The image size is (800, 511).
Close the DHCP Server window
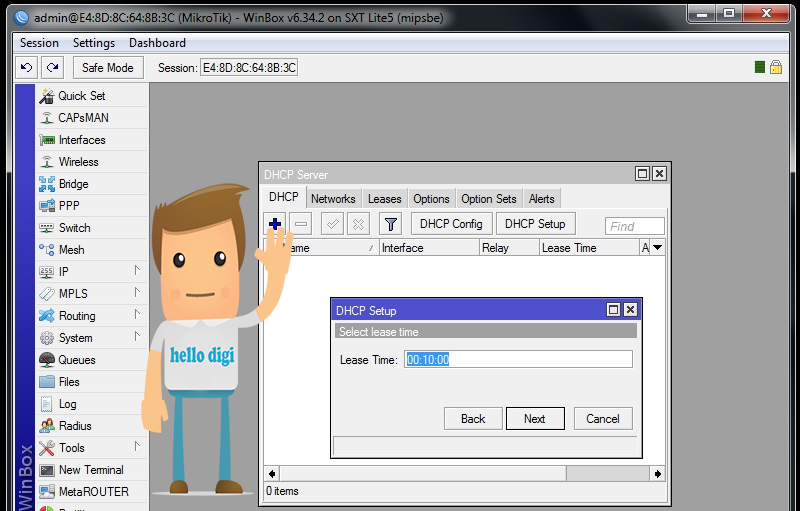click(x=660, y=173)
